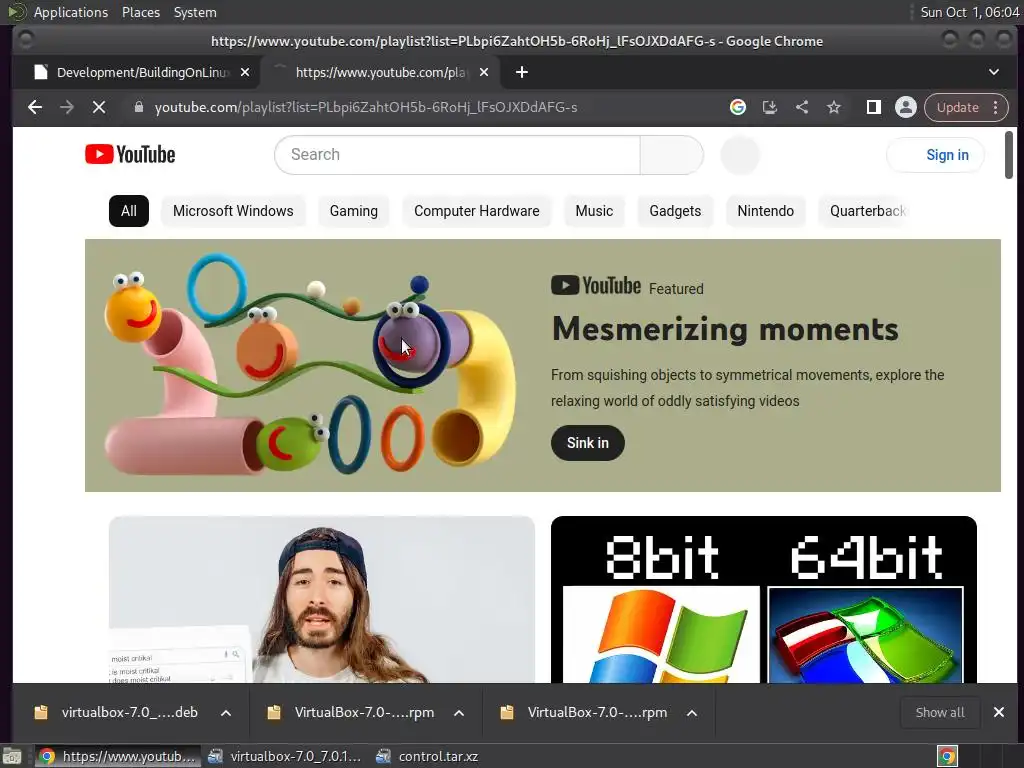Open a new tab with the plus button
The height and width of the screenshot is (768, 1024).
point(522,72)
